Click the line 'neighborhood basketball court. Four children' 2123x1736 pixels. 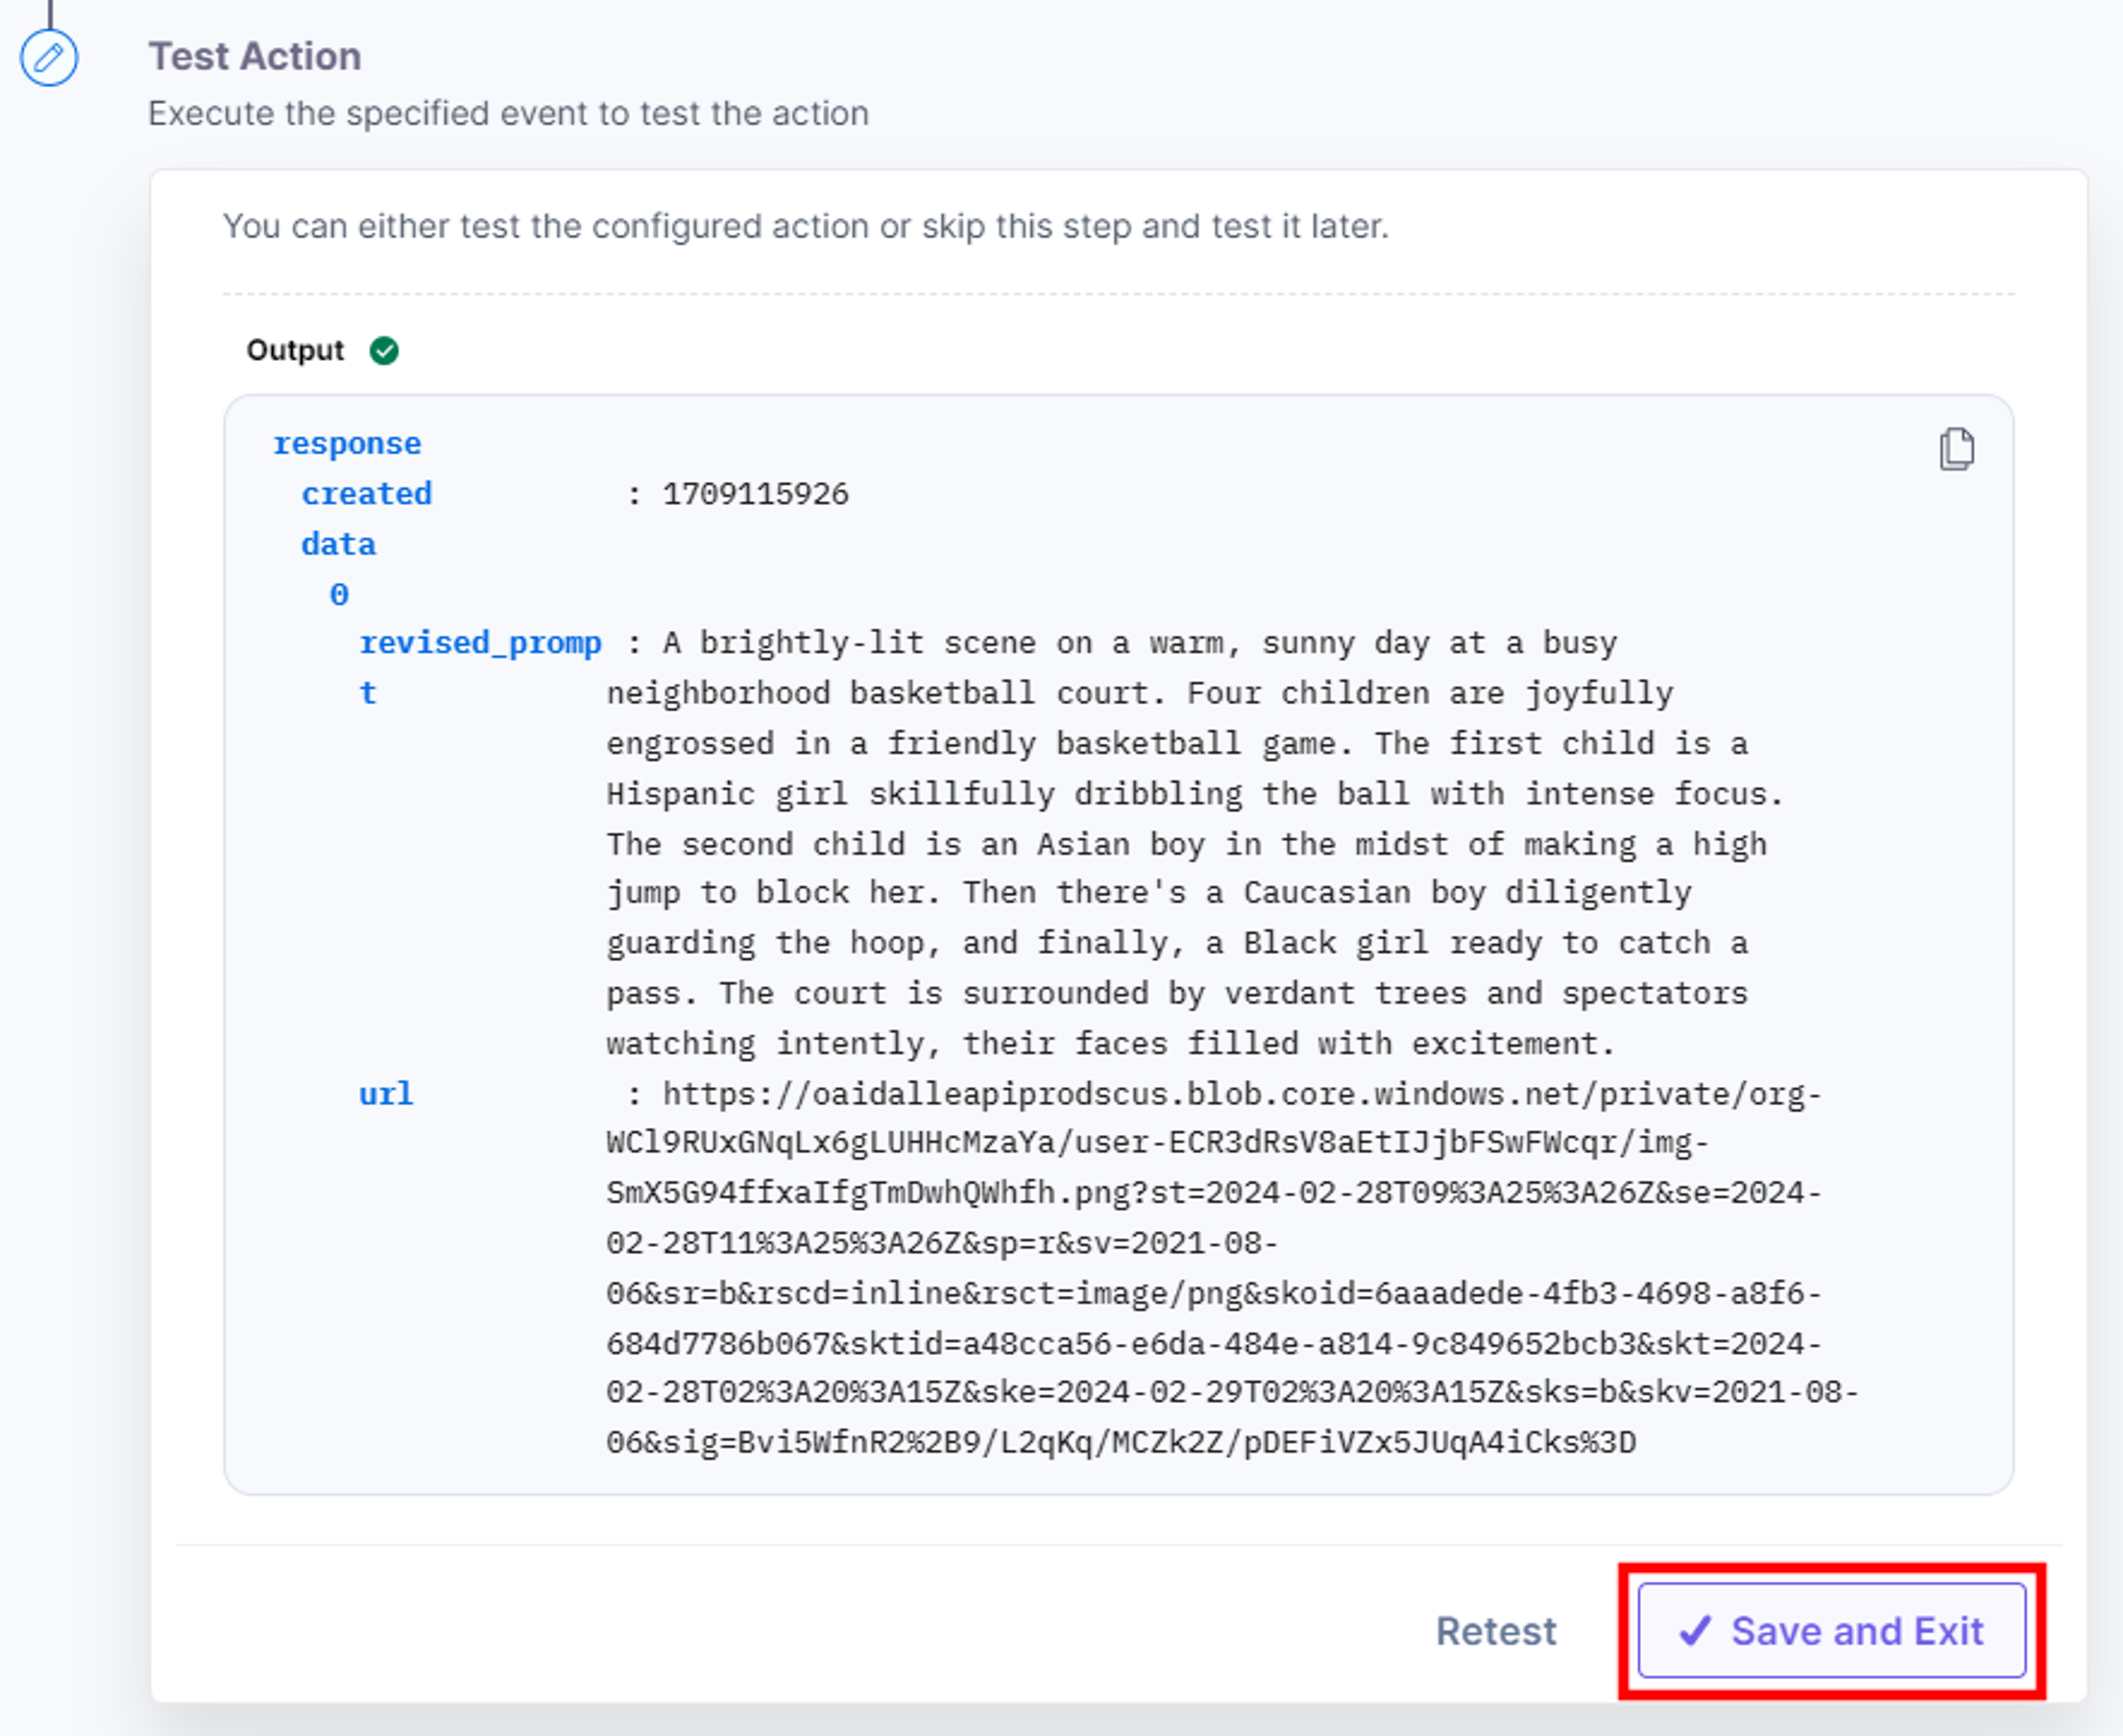click(x=1139, y=693)
